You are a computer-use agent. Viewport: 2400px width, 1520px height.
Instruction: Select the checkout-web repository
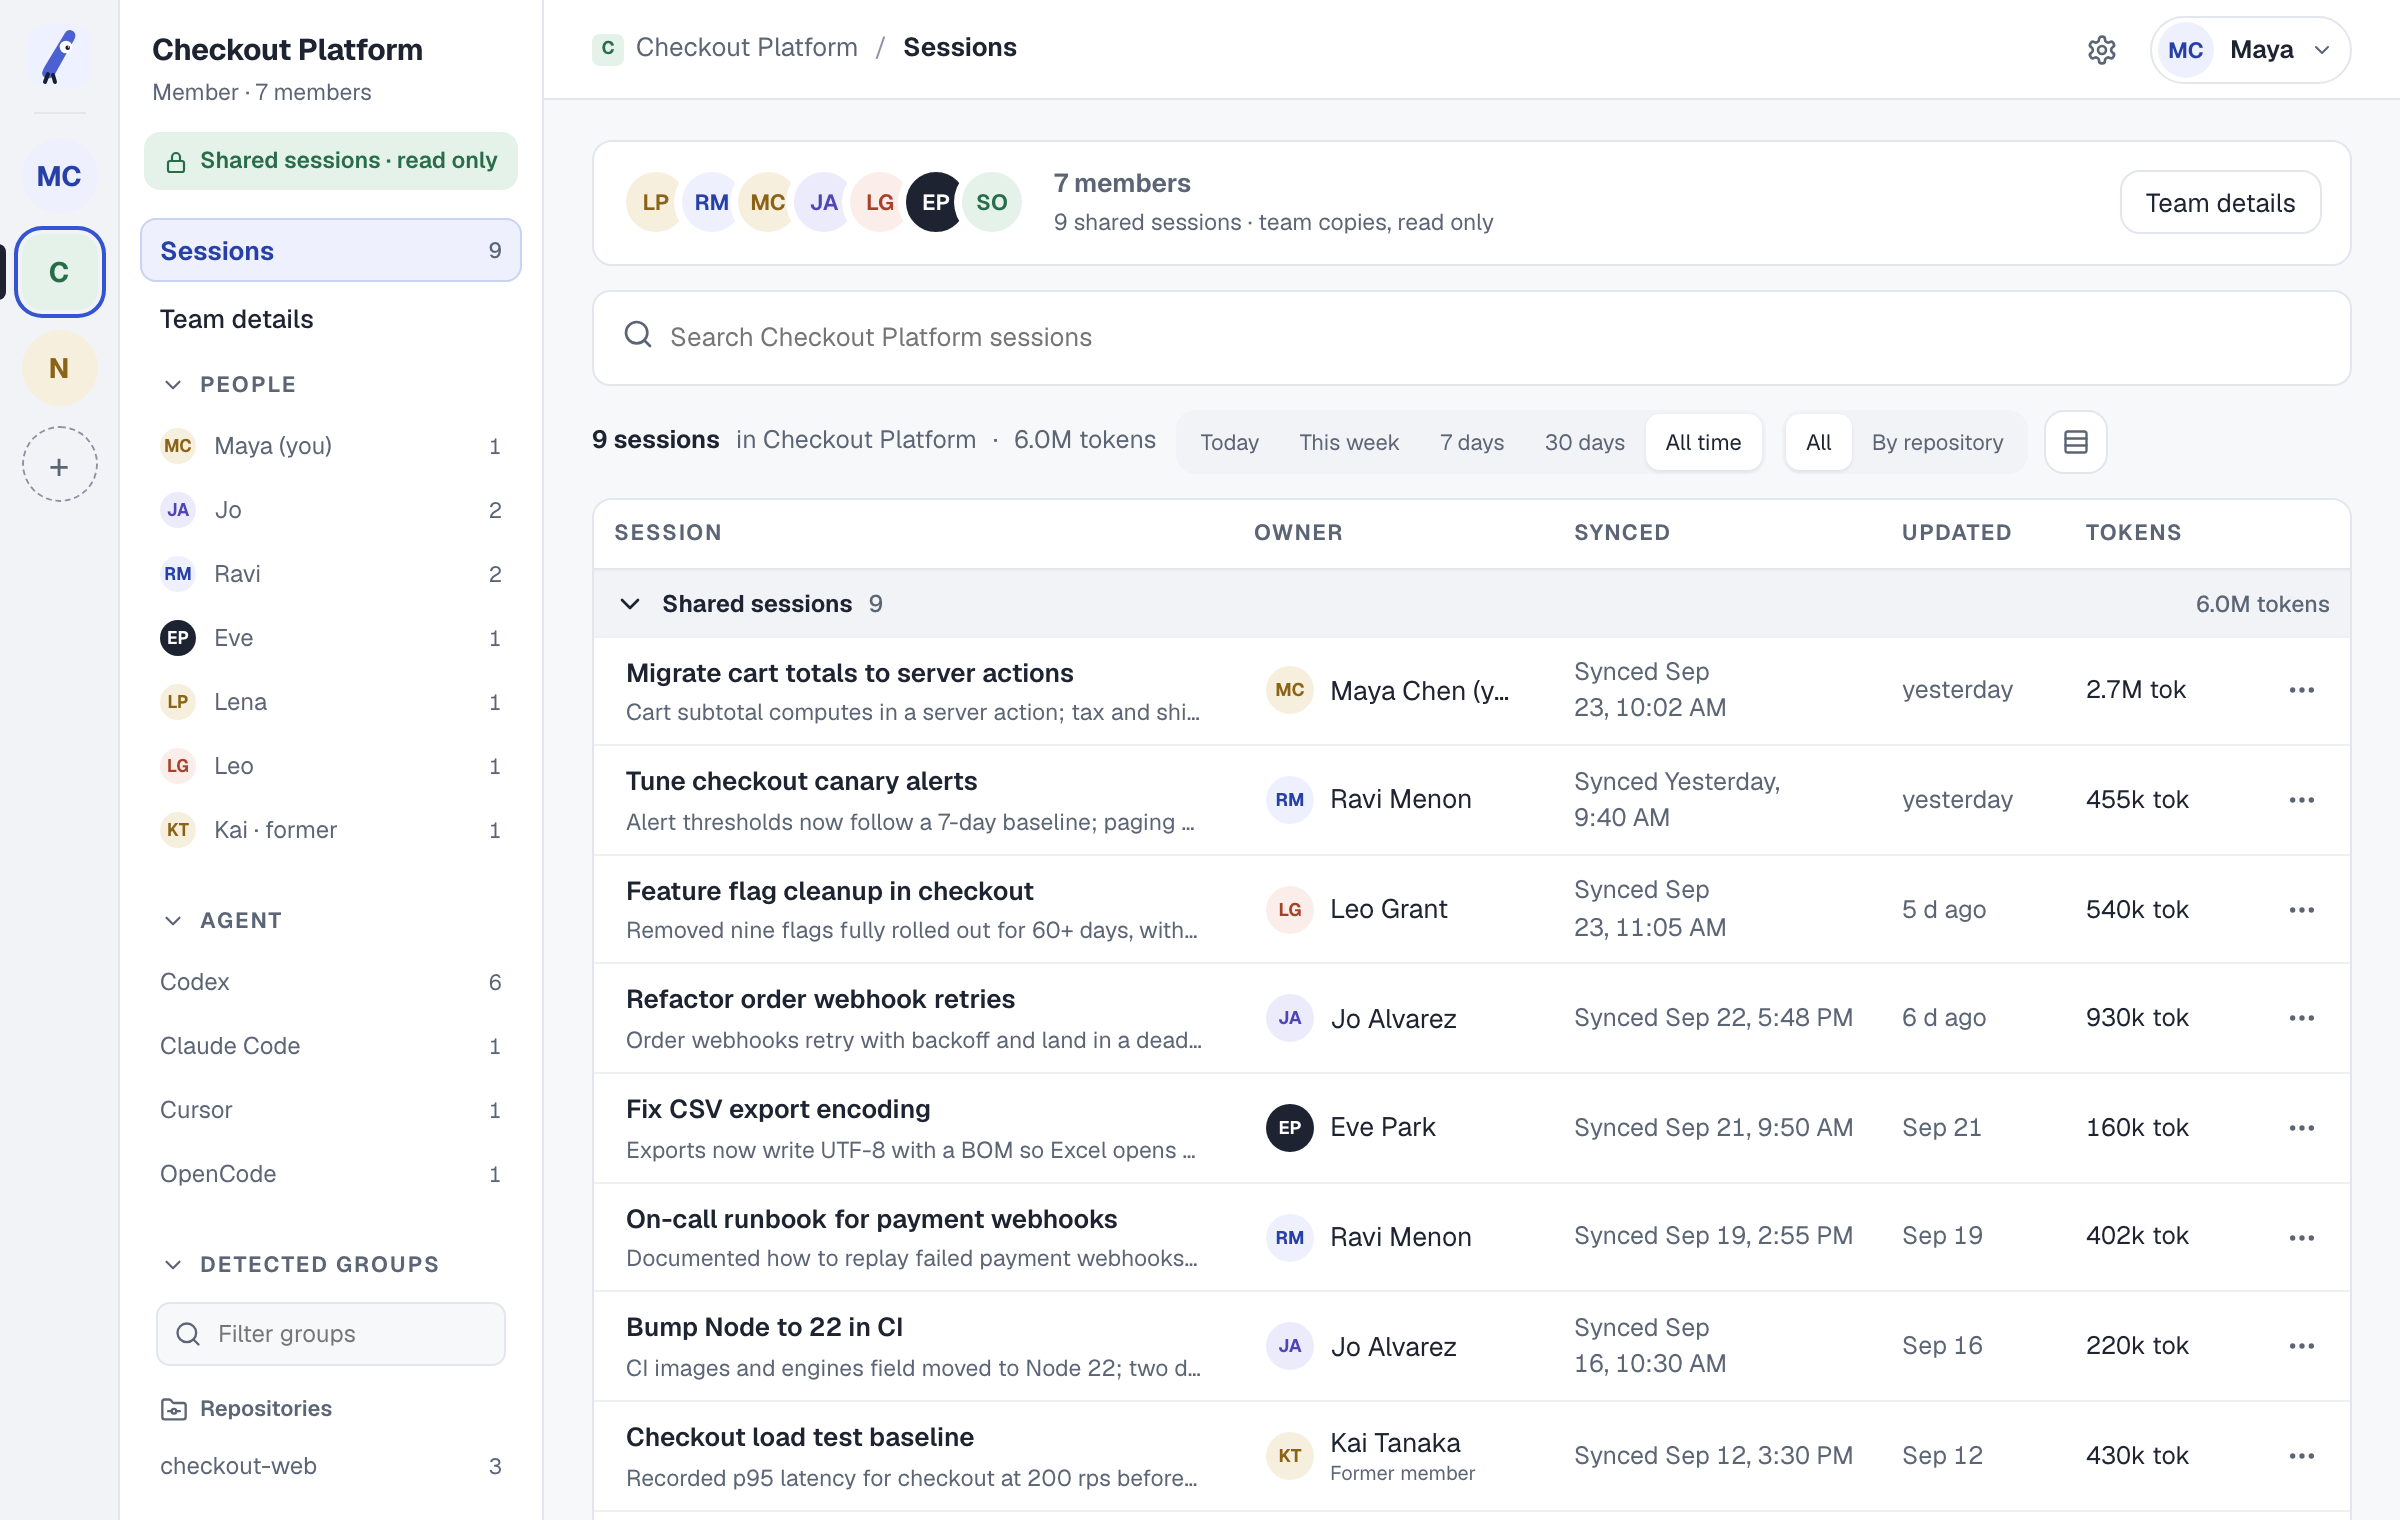pyautogui.click(x=331, y=1466)
